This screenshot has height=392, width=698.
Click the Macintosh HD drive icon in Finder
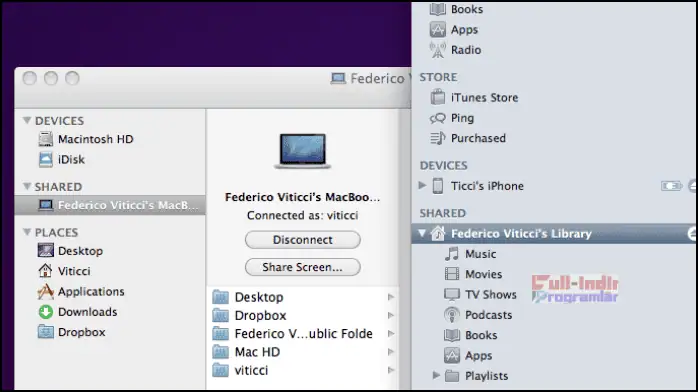click(45, 139)
